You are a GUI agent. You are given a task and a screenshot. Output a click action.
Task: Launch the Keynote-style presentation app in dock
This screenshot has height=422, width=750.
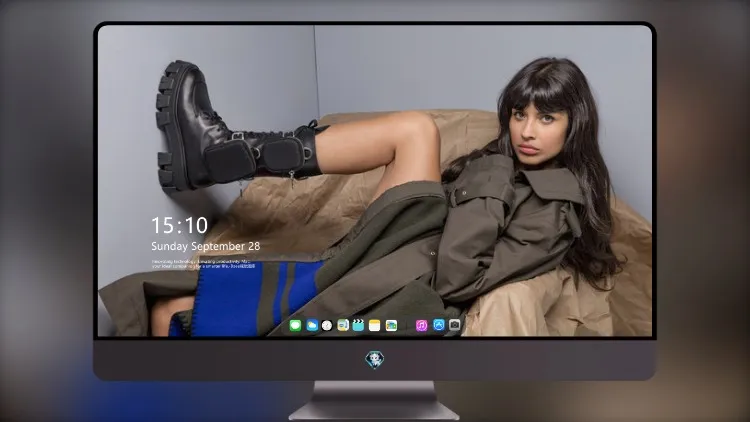coord(343,325)
